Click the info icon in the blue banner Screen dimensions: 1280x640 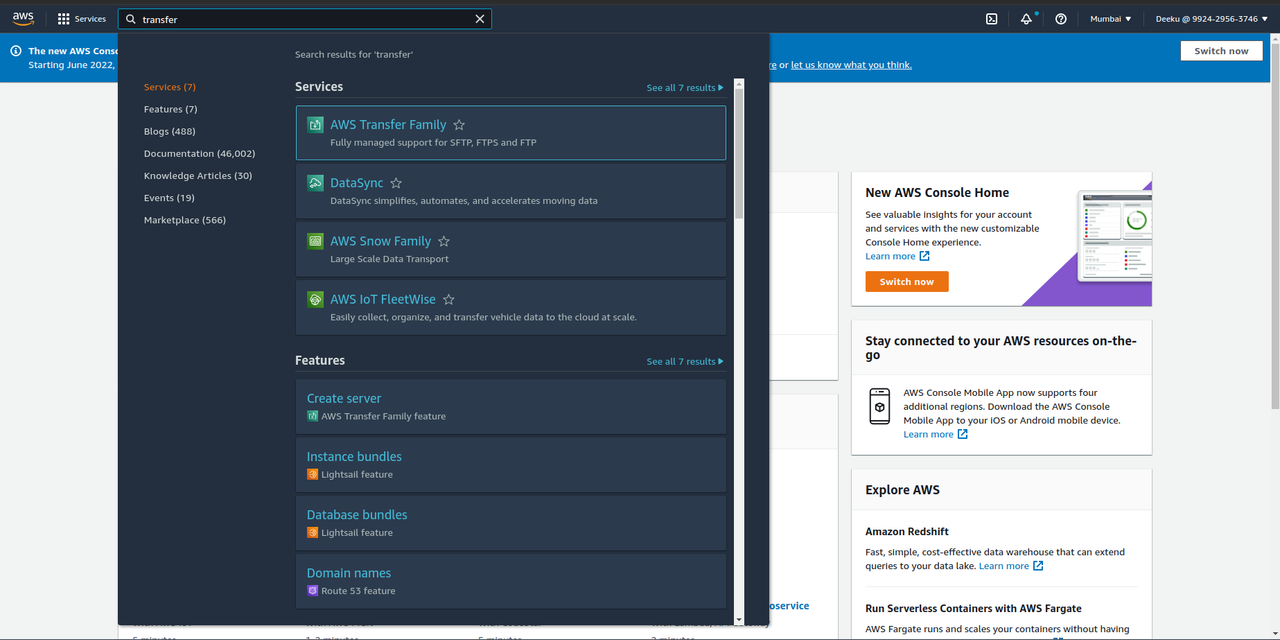(x=16, y=51)
